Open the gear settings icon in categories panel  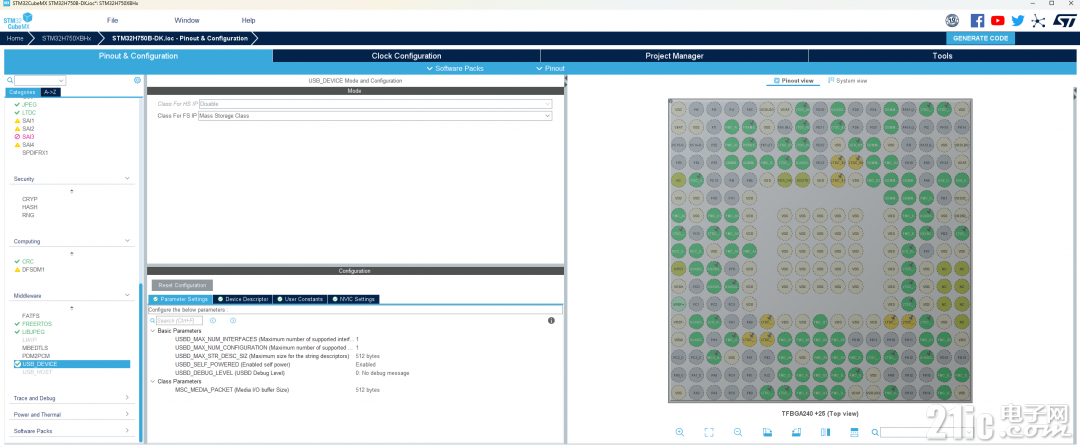coord(137,81)
